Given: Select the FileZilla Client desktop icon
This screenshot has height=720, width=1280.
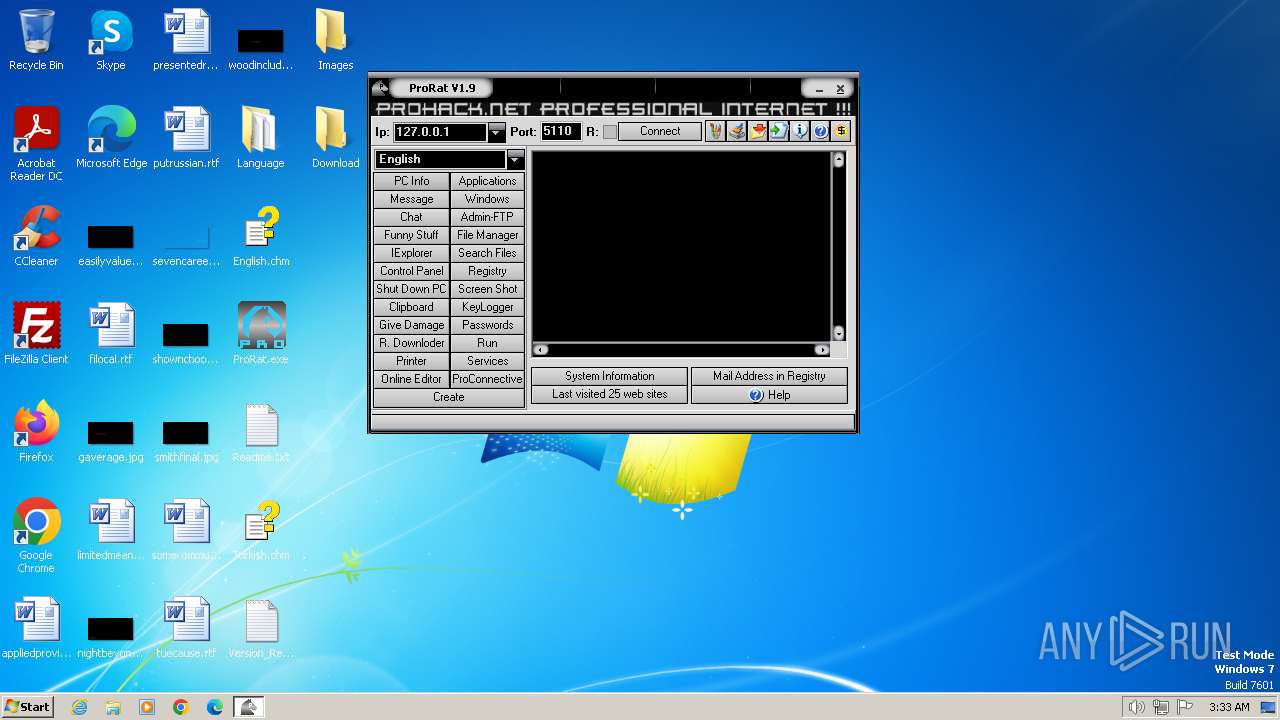Looking at the screenshot, I should [36, 334].
